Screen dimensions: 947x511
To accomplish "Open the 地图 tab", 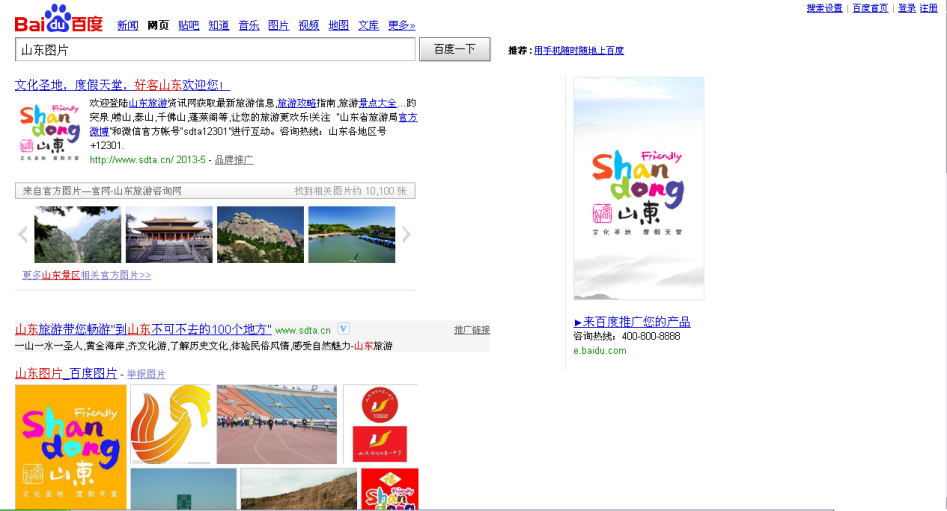I will pyautogui.click(x=339, y=25).
